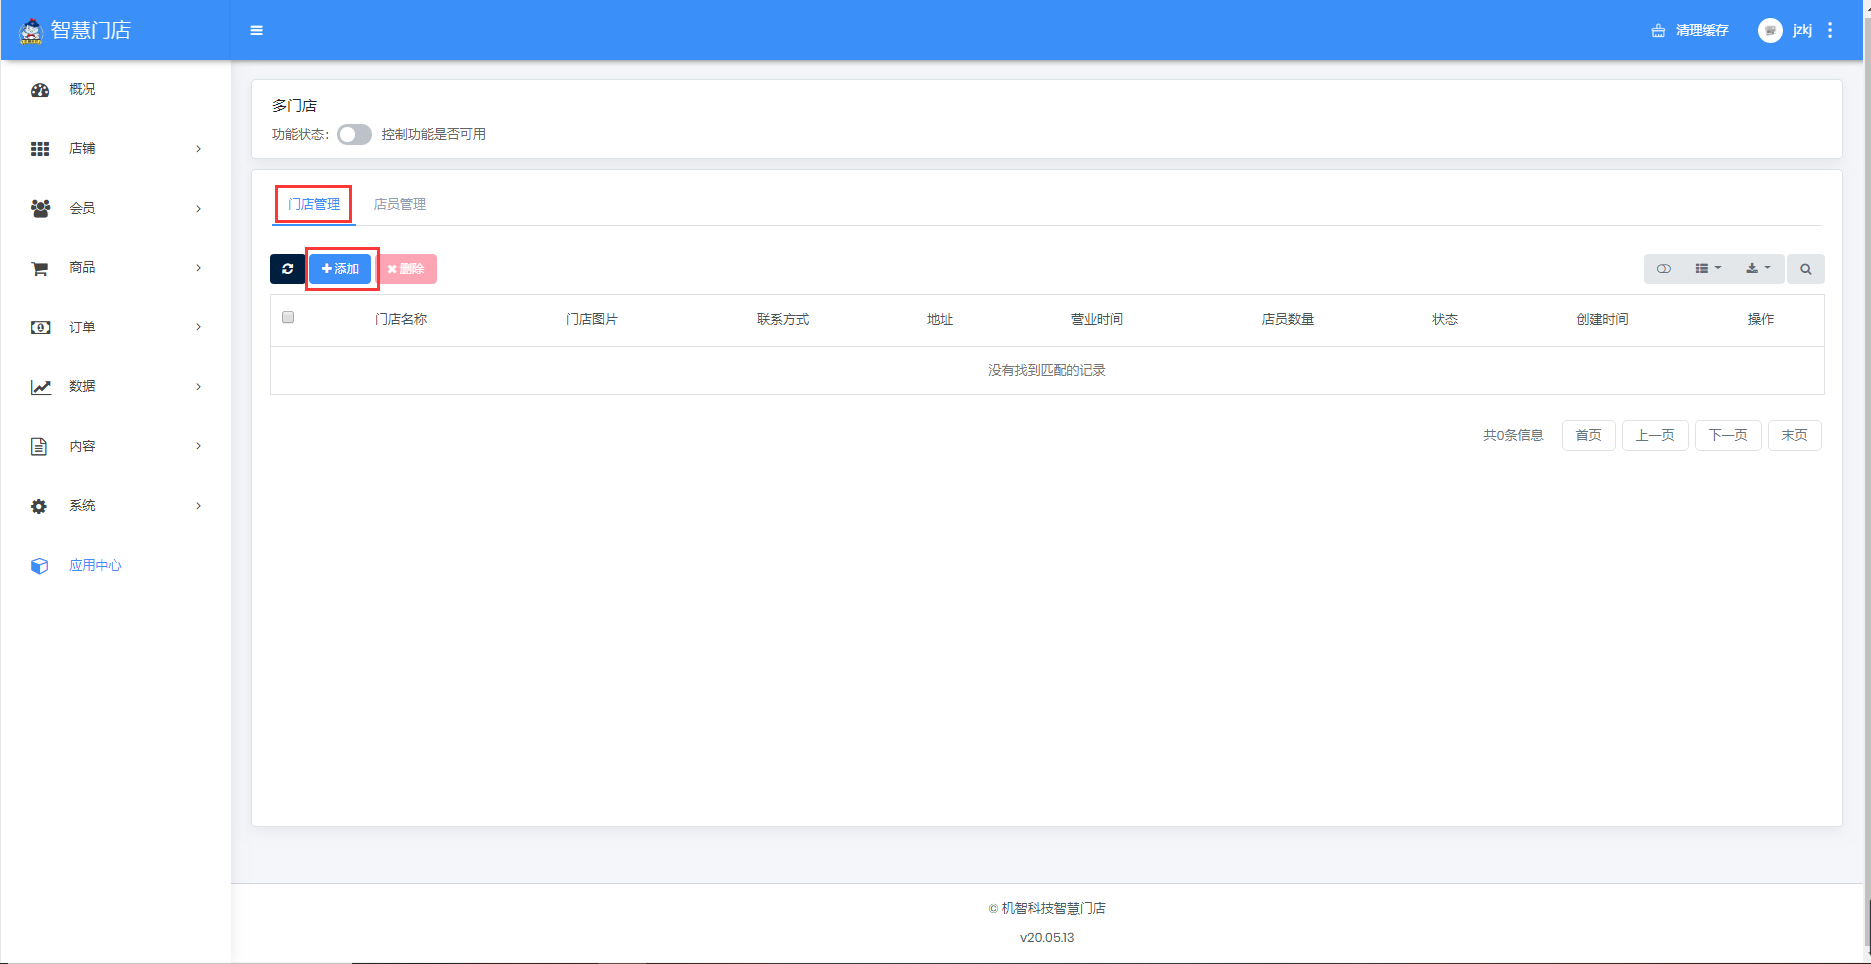This screenshot has width=1871, height=964.
Task: Click the 联系方式 column header
Action: pos(783,319)
